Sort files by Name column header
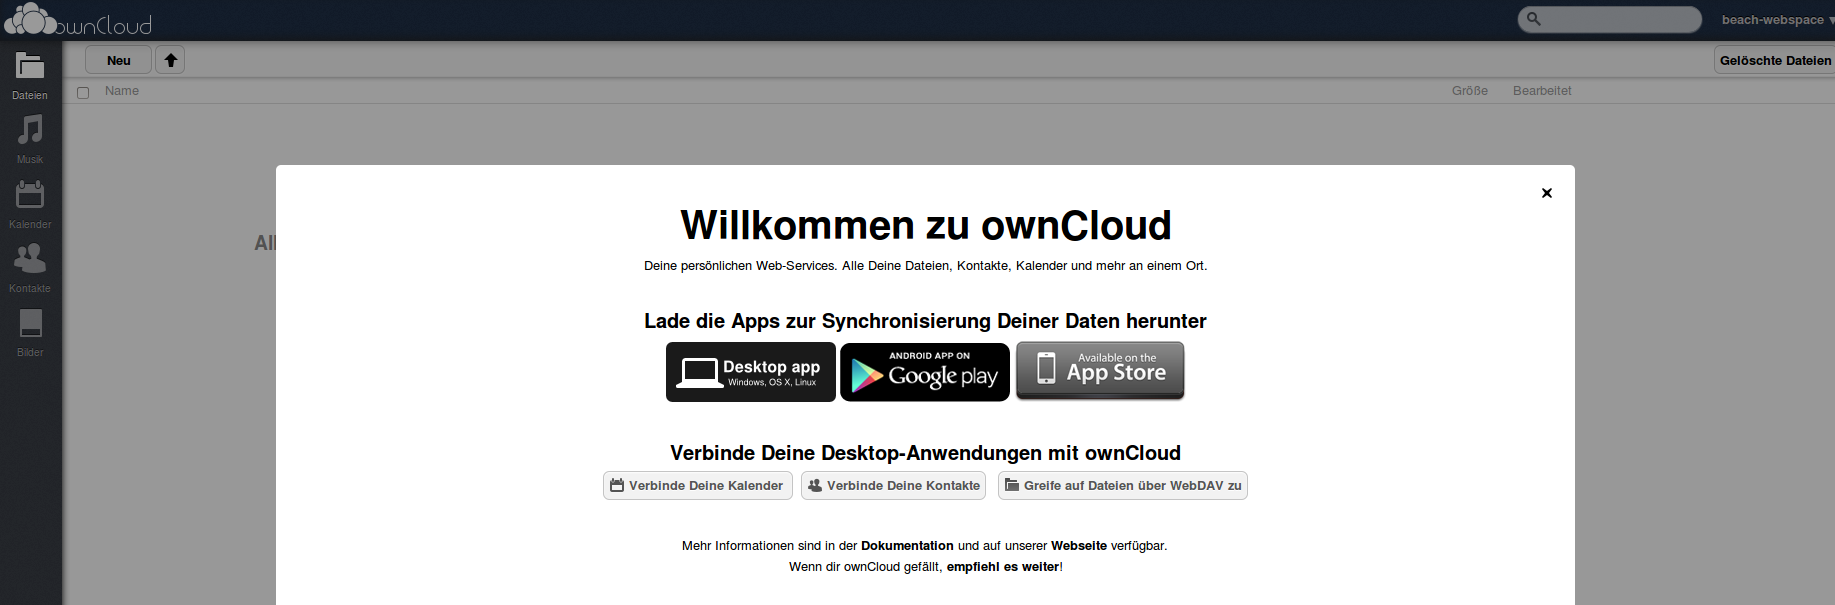This screenshot has width=1835, height=605. pyautogui.click(x=122, y=91)
